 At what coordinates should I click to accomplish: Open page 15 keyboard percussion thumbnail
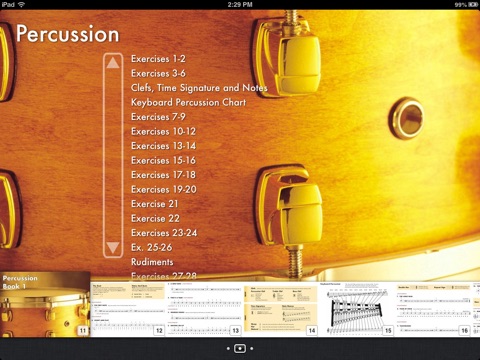click(x=356, y=309)
